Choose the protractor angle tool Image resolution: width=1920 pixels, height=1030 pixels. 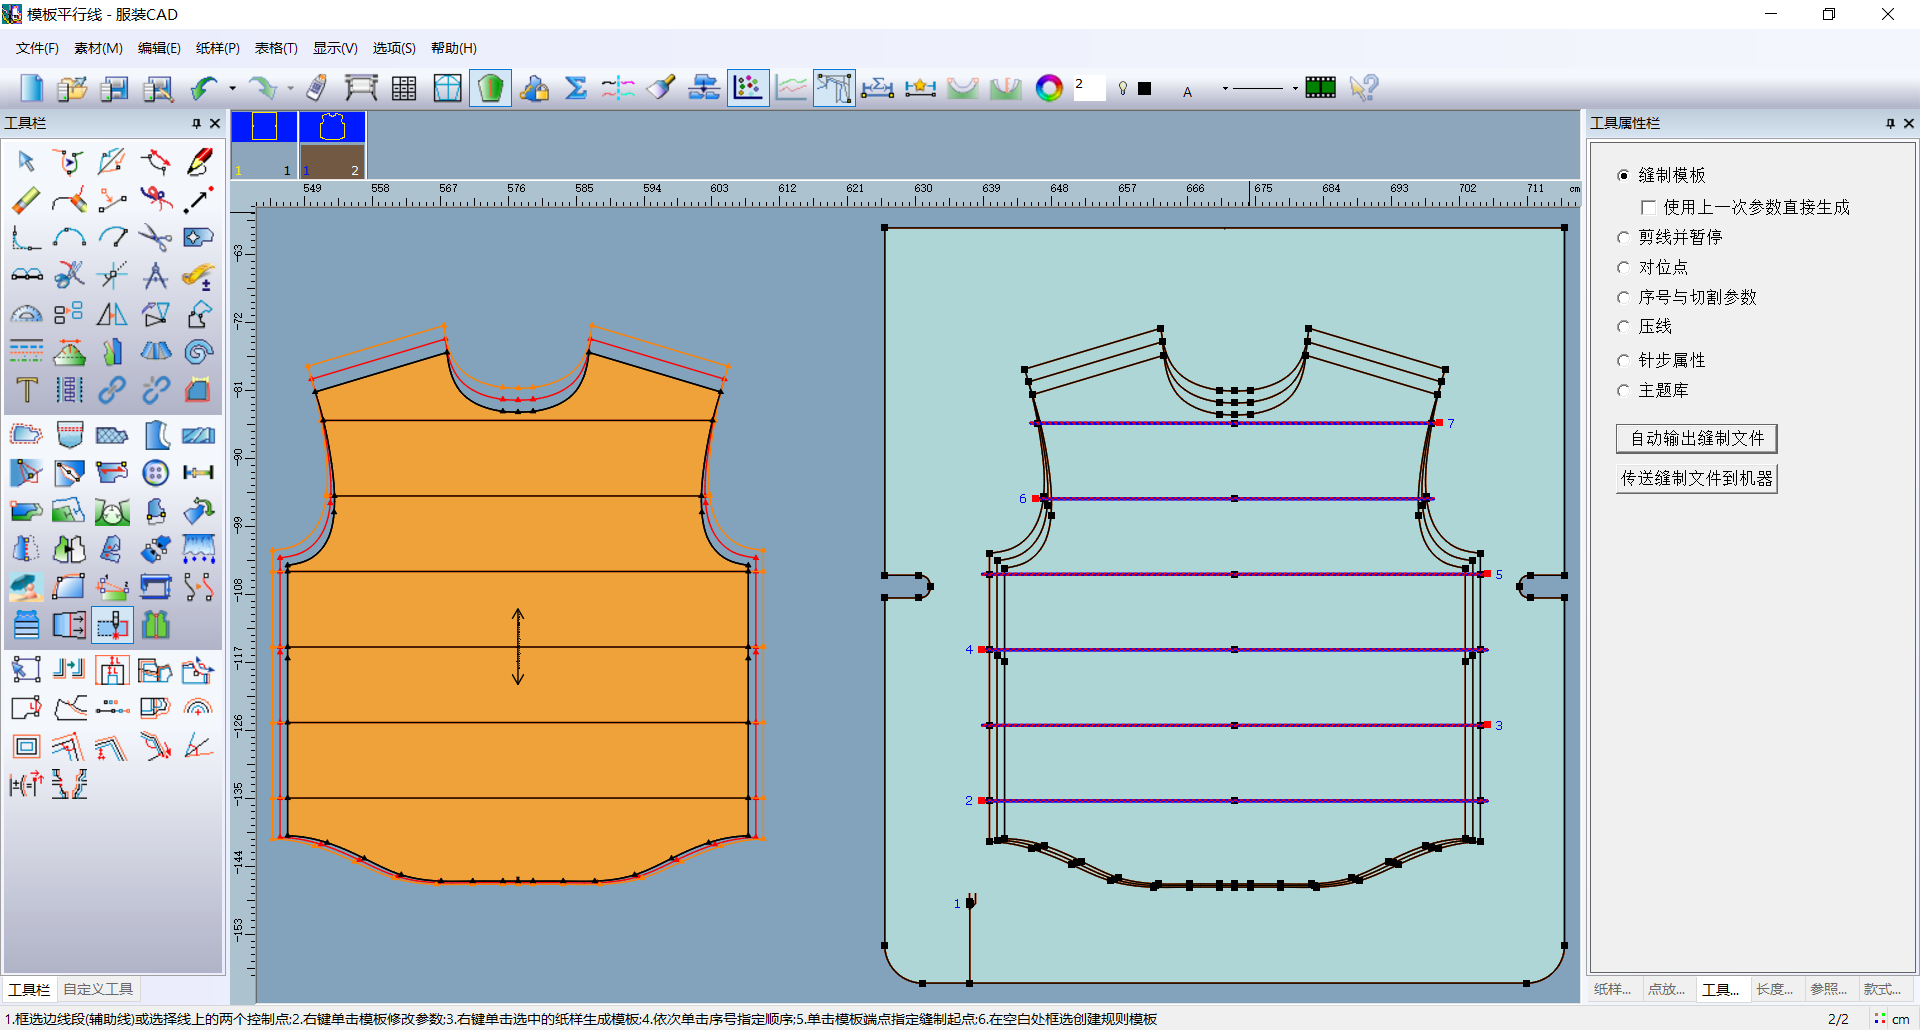pyautogui.click(x=26, y=314)
